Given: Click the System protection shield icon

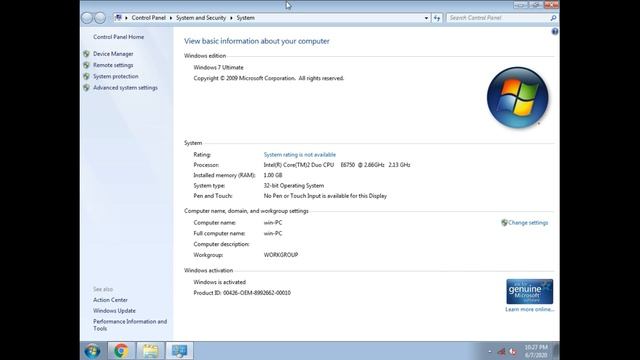Looking at the screenshot, I should (86, 76).
